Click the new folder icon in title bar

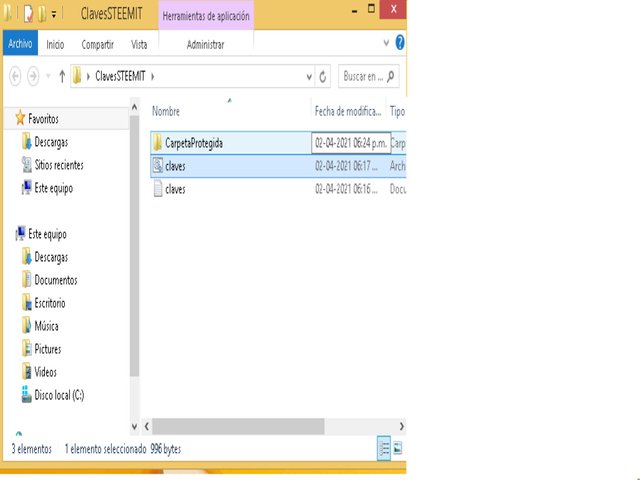tap(42, 14)
